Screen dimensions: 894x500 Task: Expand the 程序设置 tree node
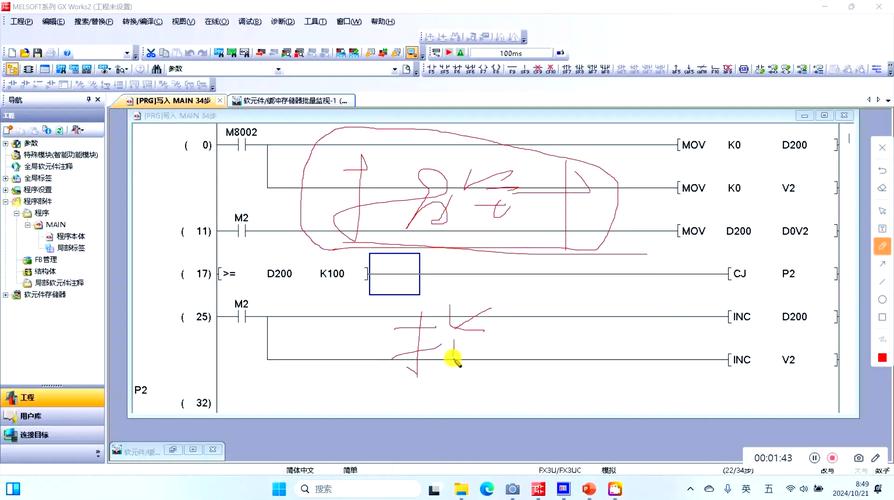point(6,190)
